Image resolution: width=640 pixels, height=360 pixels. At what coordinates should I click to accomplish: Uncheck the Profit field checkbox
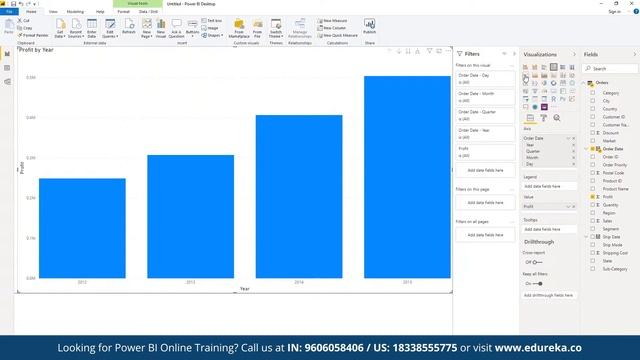593,197
